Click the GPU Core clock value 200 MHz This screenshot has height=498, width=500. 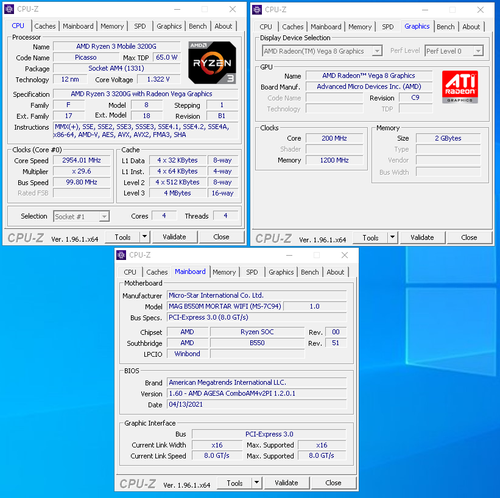pos(334,138)
